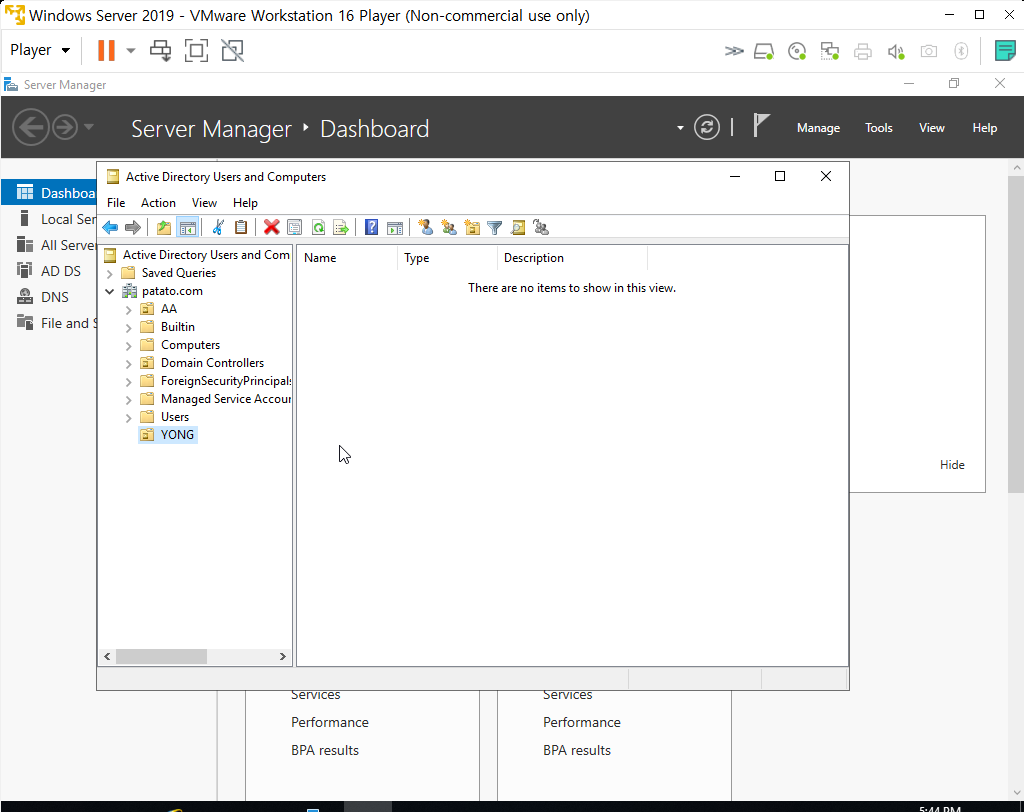
Task: Click the Notifications flag icon
Action: [x=760, y=125]
